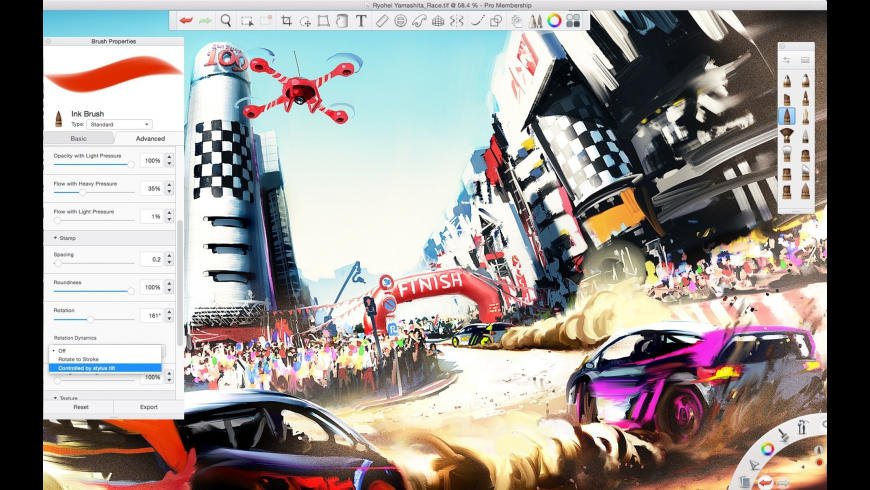The image size is (870, 490).
Task: Select the white bristle round brush
Action: click(x=786, y=154)
